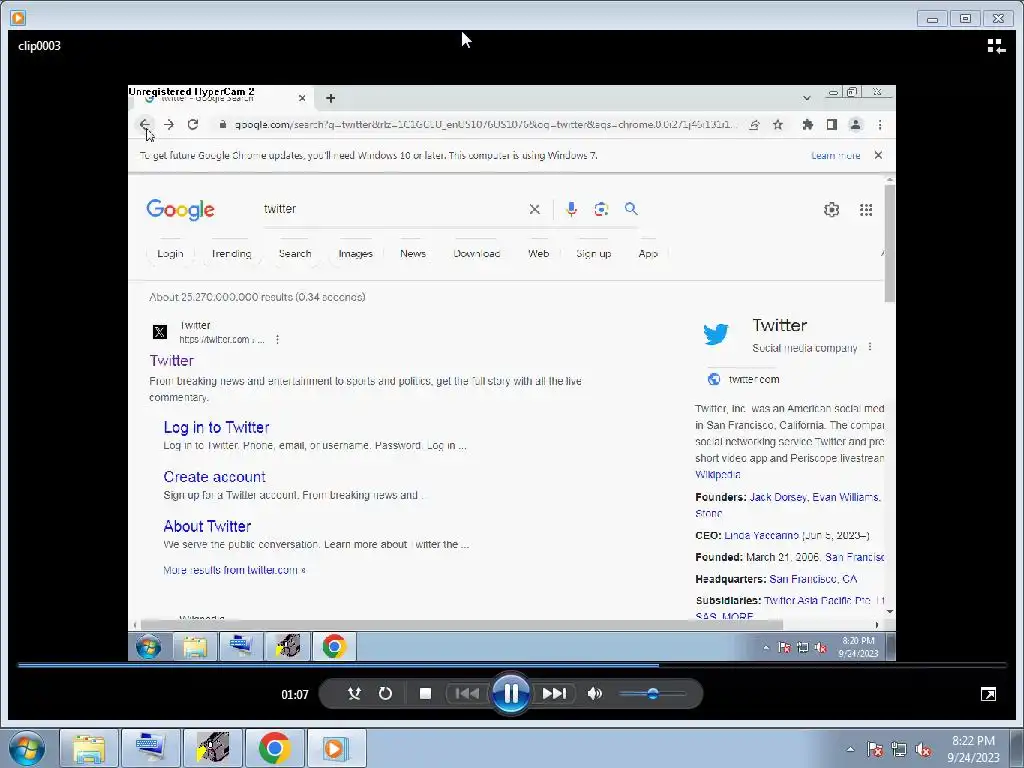Reload the page in recorded Chrome window
The image size is (1024, 768).
point(193,124)
